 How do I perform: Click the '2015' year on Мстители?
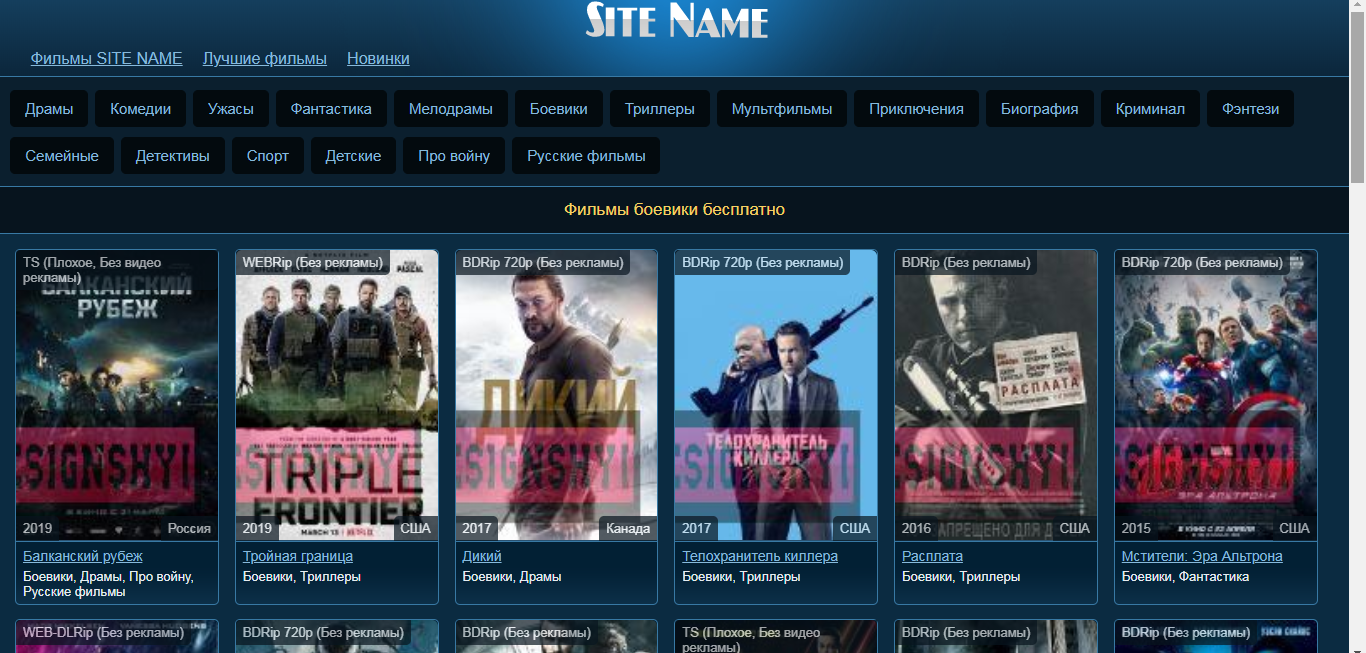[1136, 528]
